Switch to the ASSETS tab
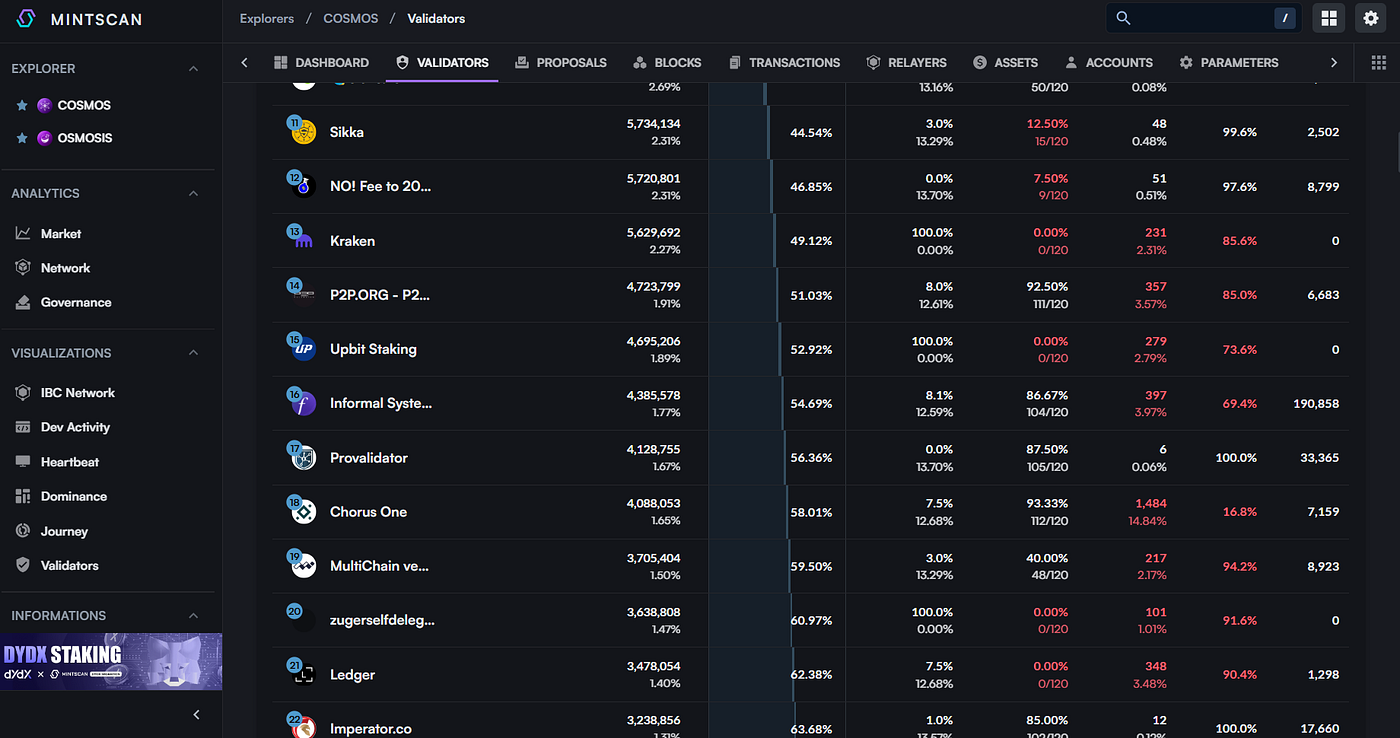This screenshot has height=738, width=1400. pos(1005,62)
